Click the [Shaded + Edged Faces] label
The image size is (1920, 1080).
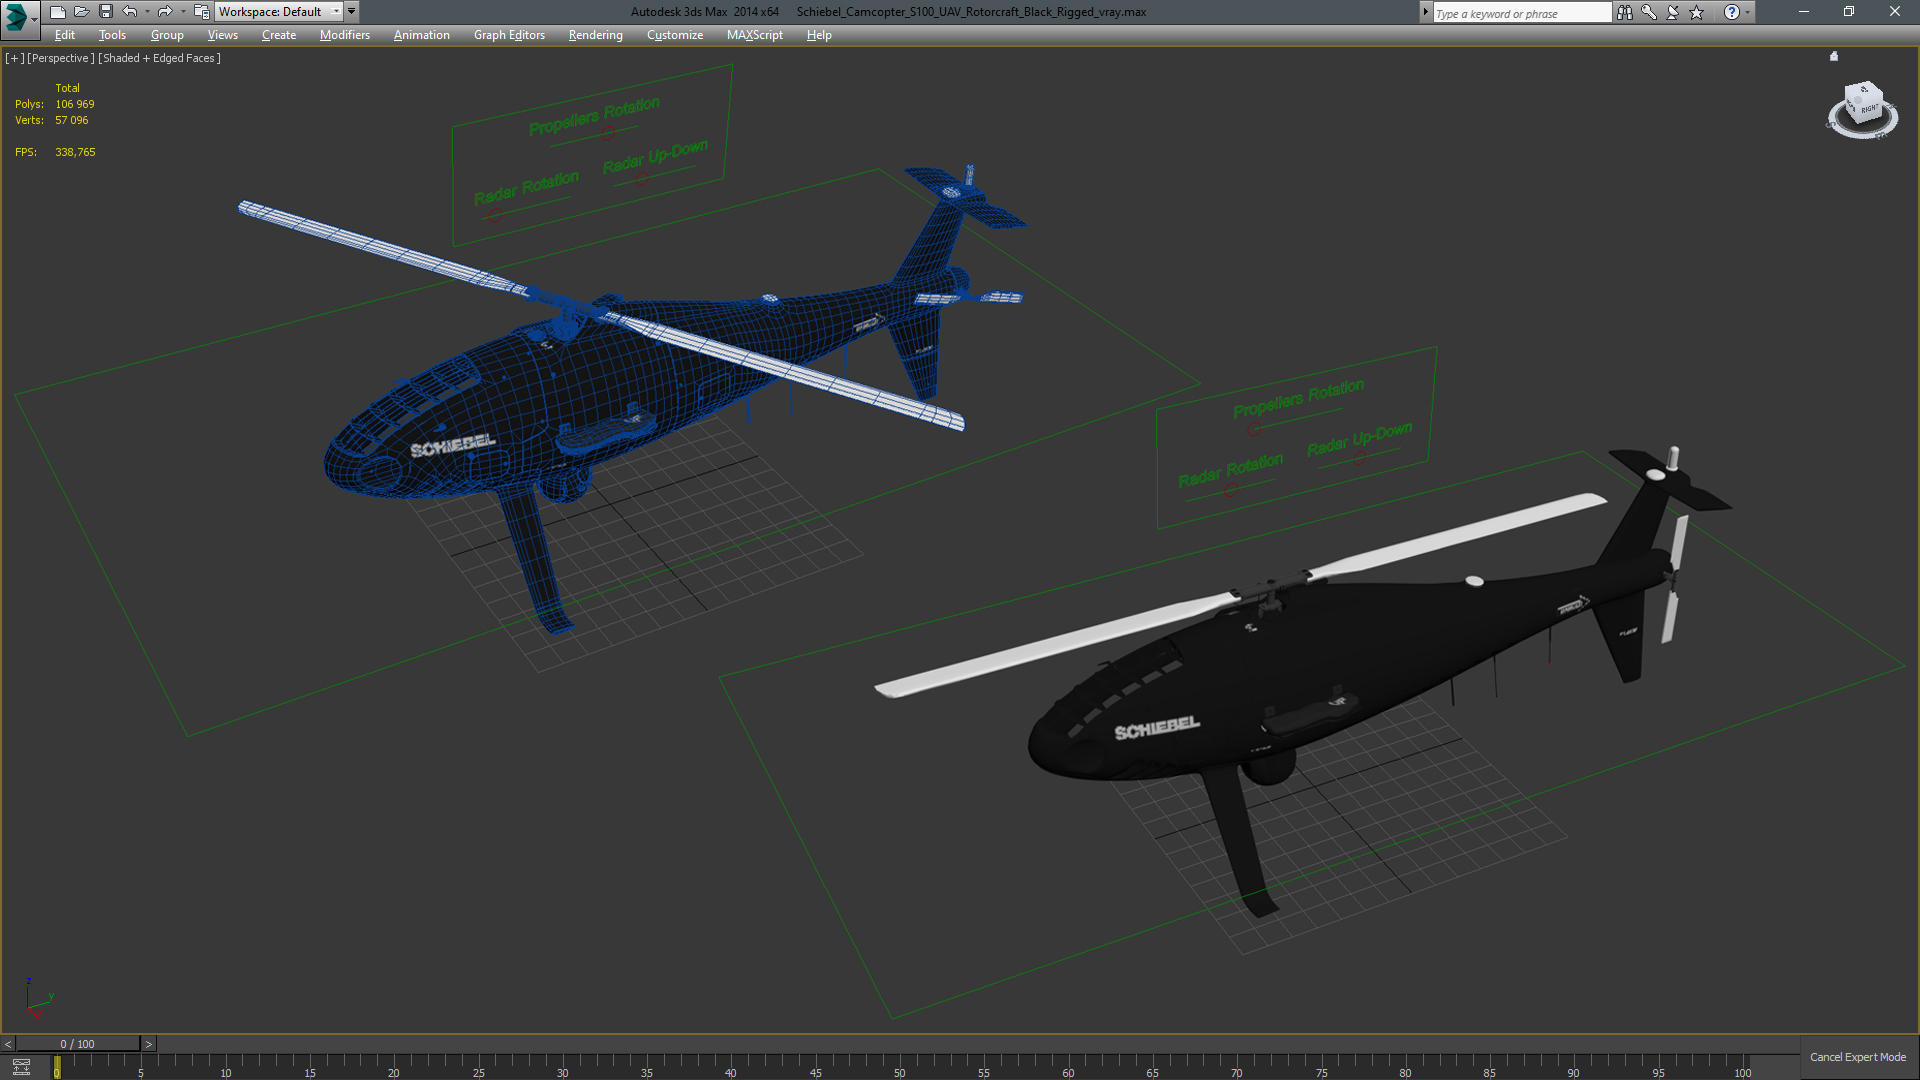[x=159, y=58]
